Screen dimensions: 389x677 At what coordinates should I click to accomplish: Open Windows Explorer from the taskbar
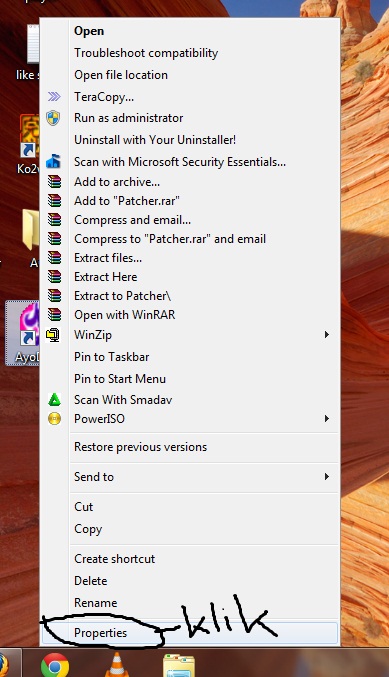[179, 666]
